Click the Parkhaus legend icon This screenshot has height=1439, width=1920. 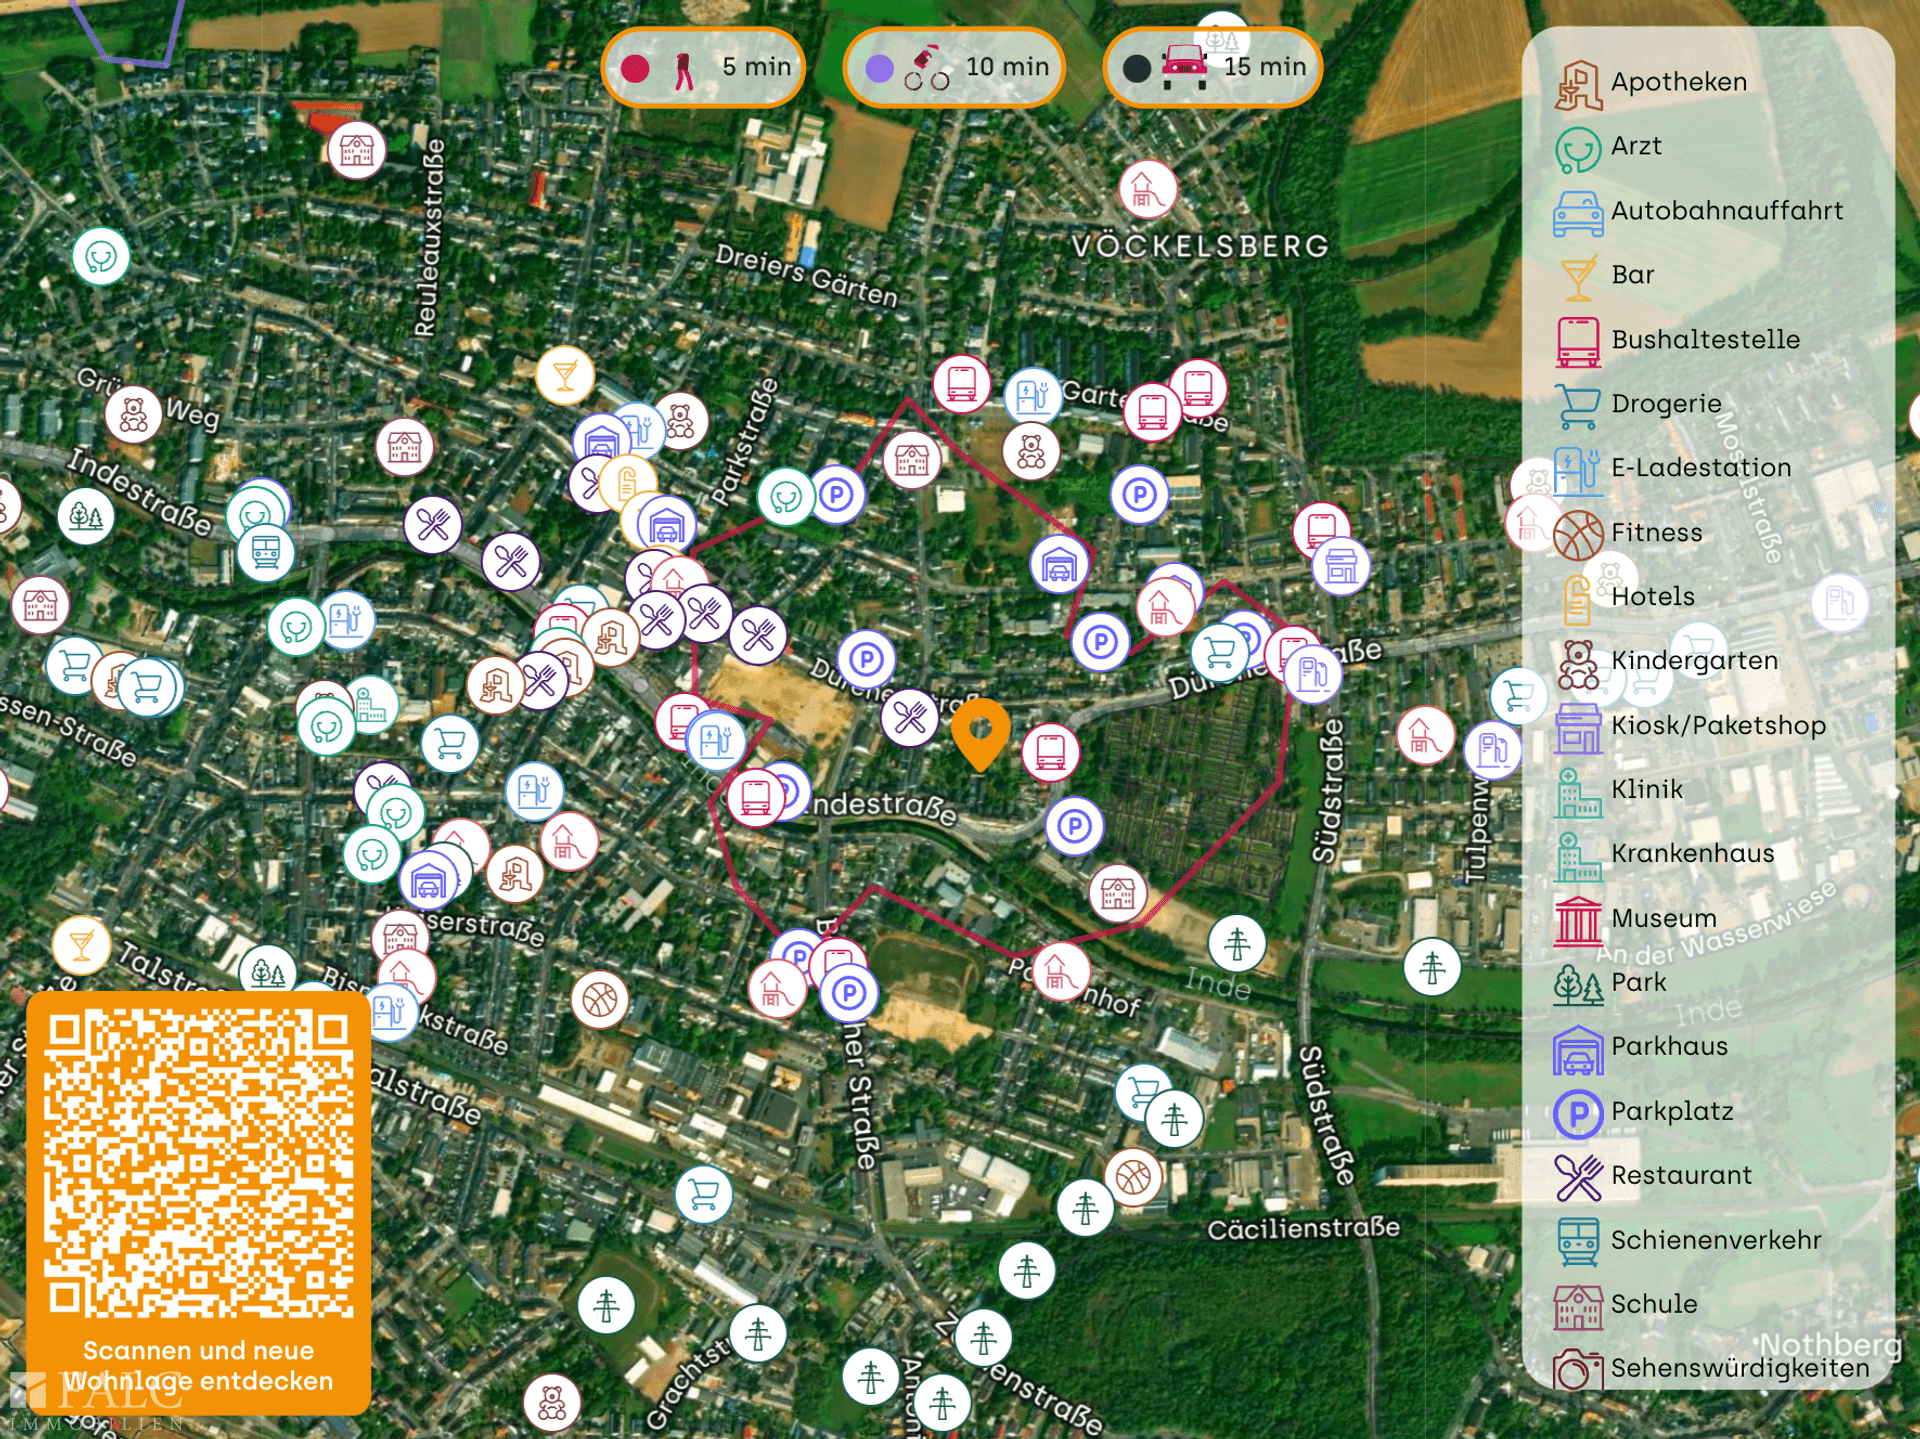pos(1578,1049)
